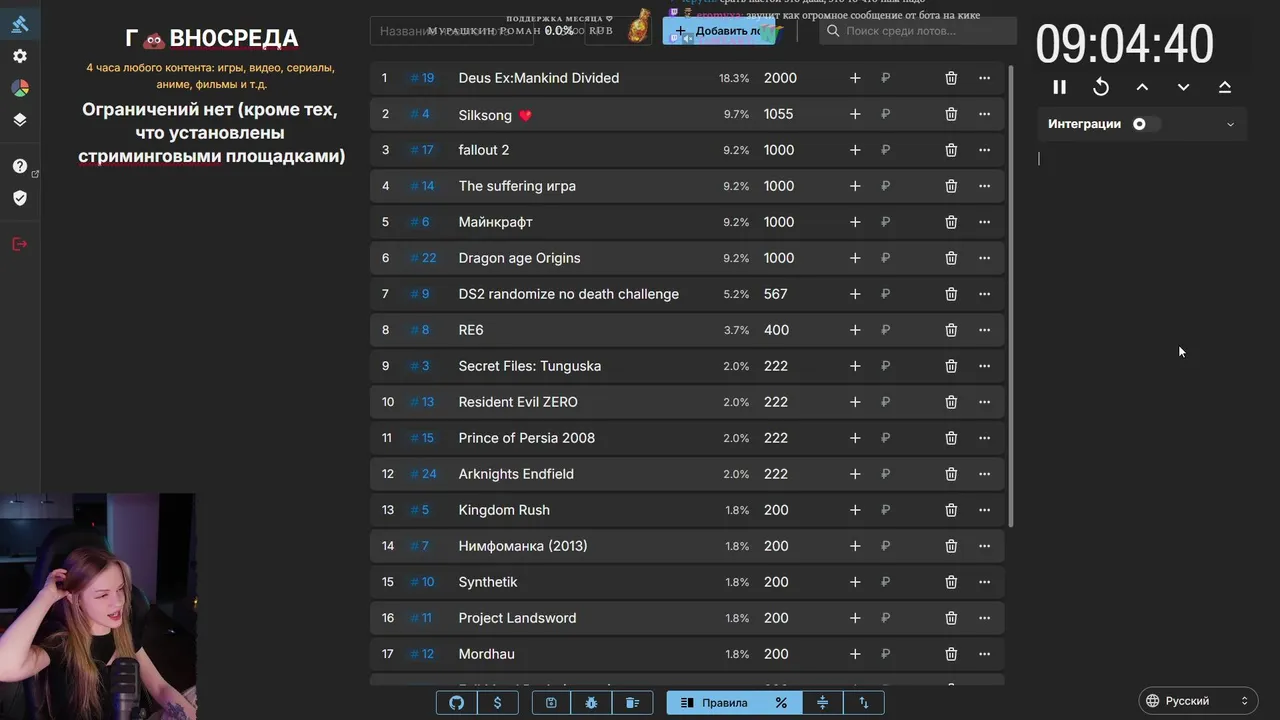Add amount to Prince of Persia 2008
The image size is (1280, 720).
855,438
